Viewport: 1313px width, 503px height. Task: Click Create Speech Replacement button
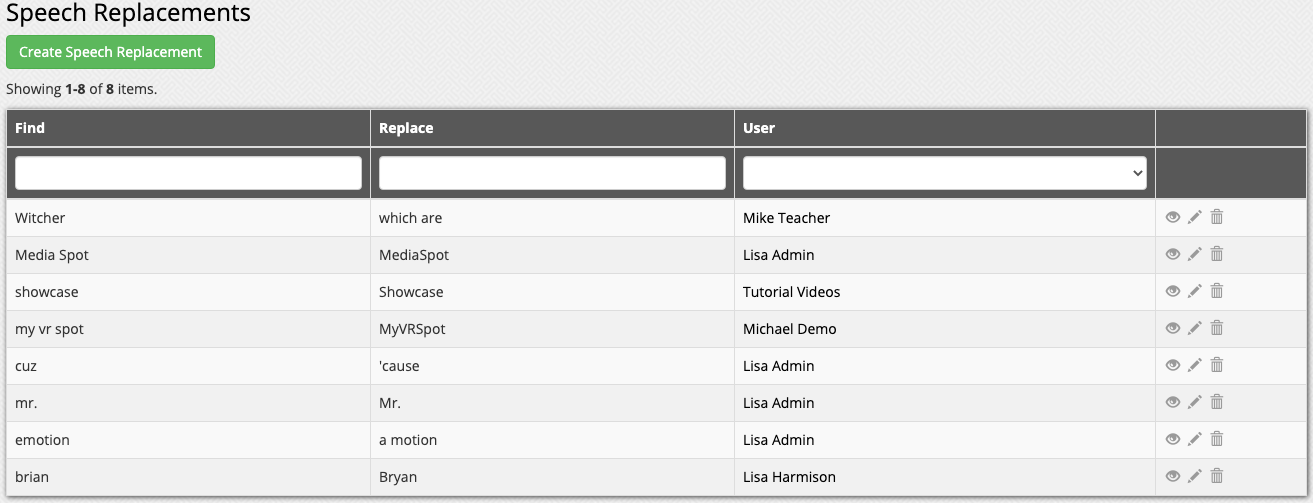tap(110, 52)
